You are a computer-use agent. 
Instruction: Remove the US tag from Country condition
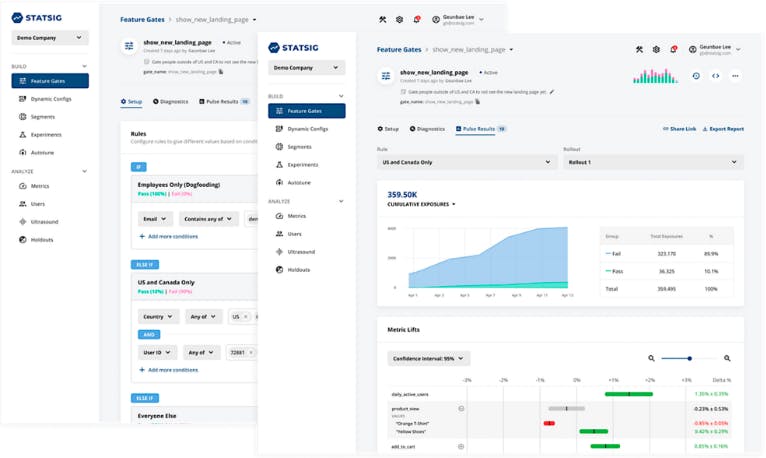tap(246, 316)
